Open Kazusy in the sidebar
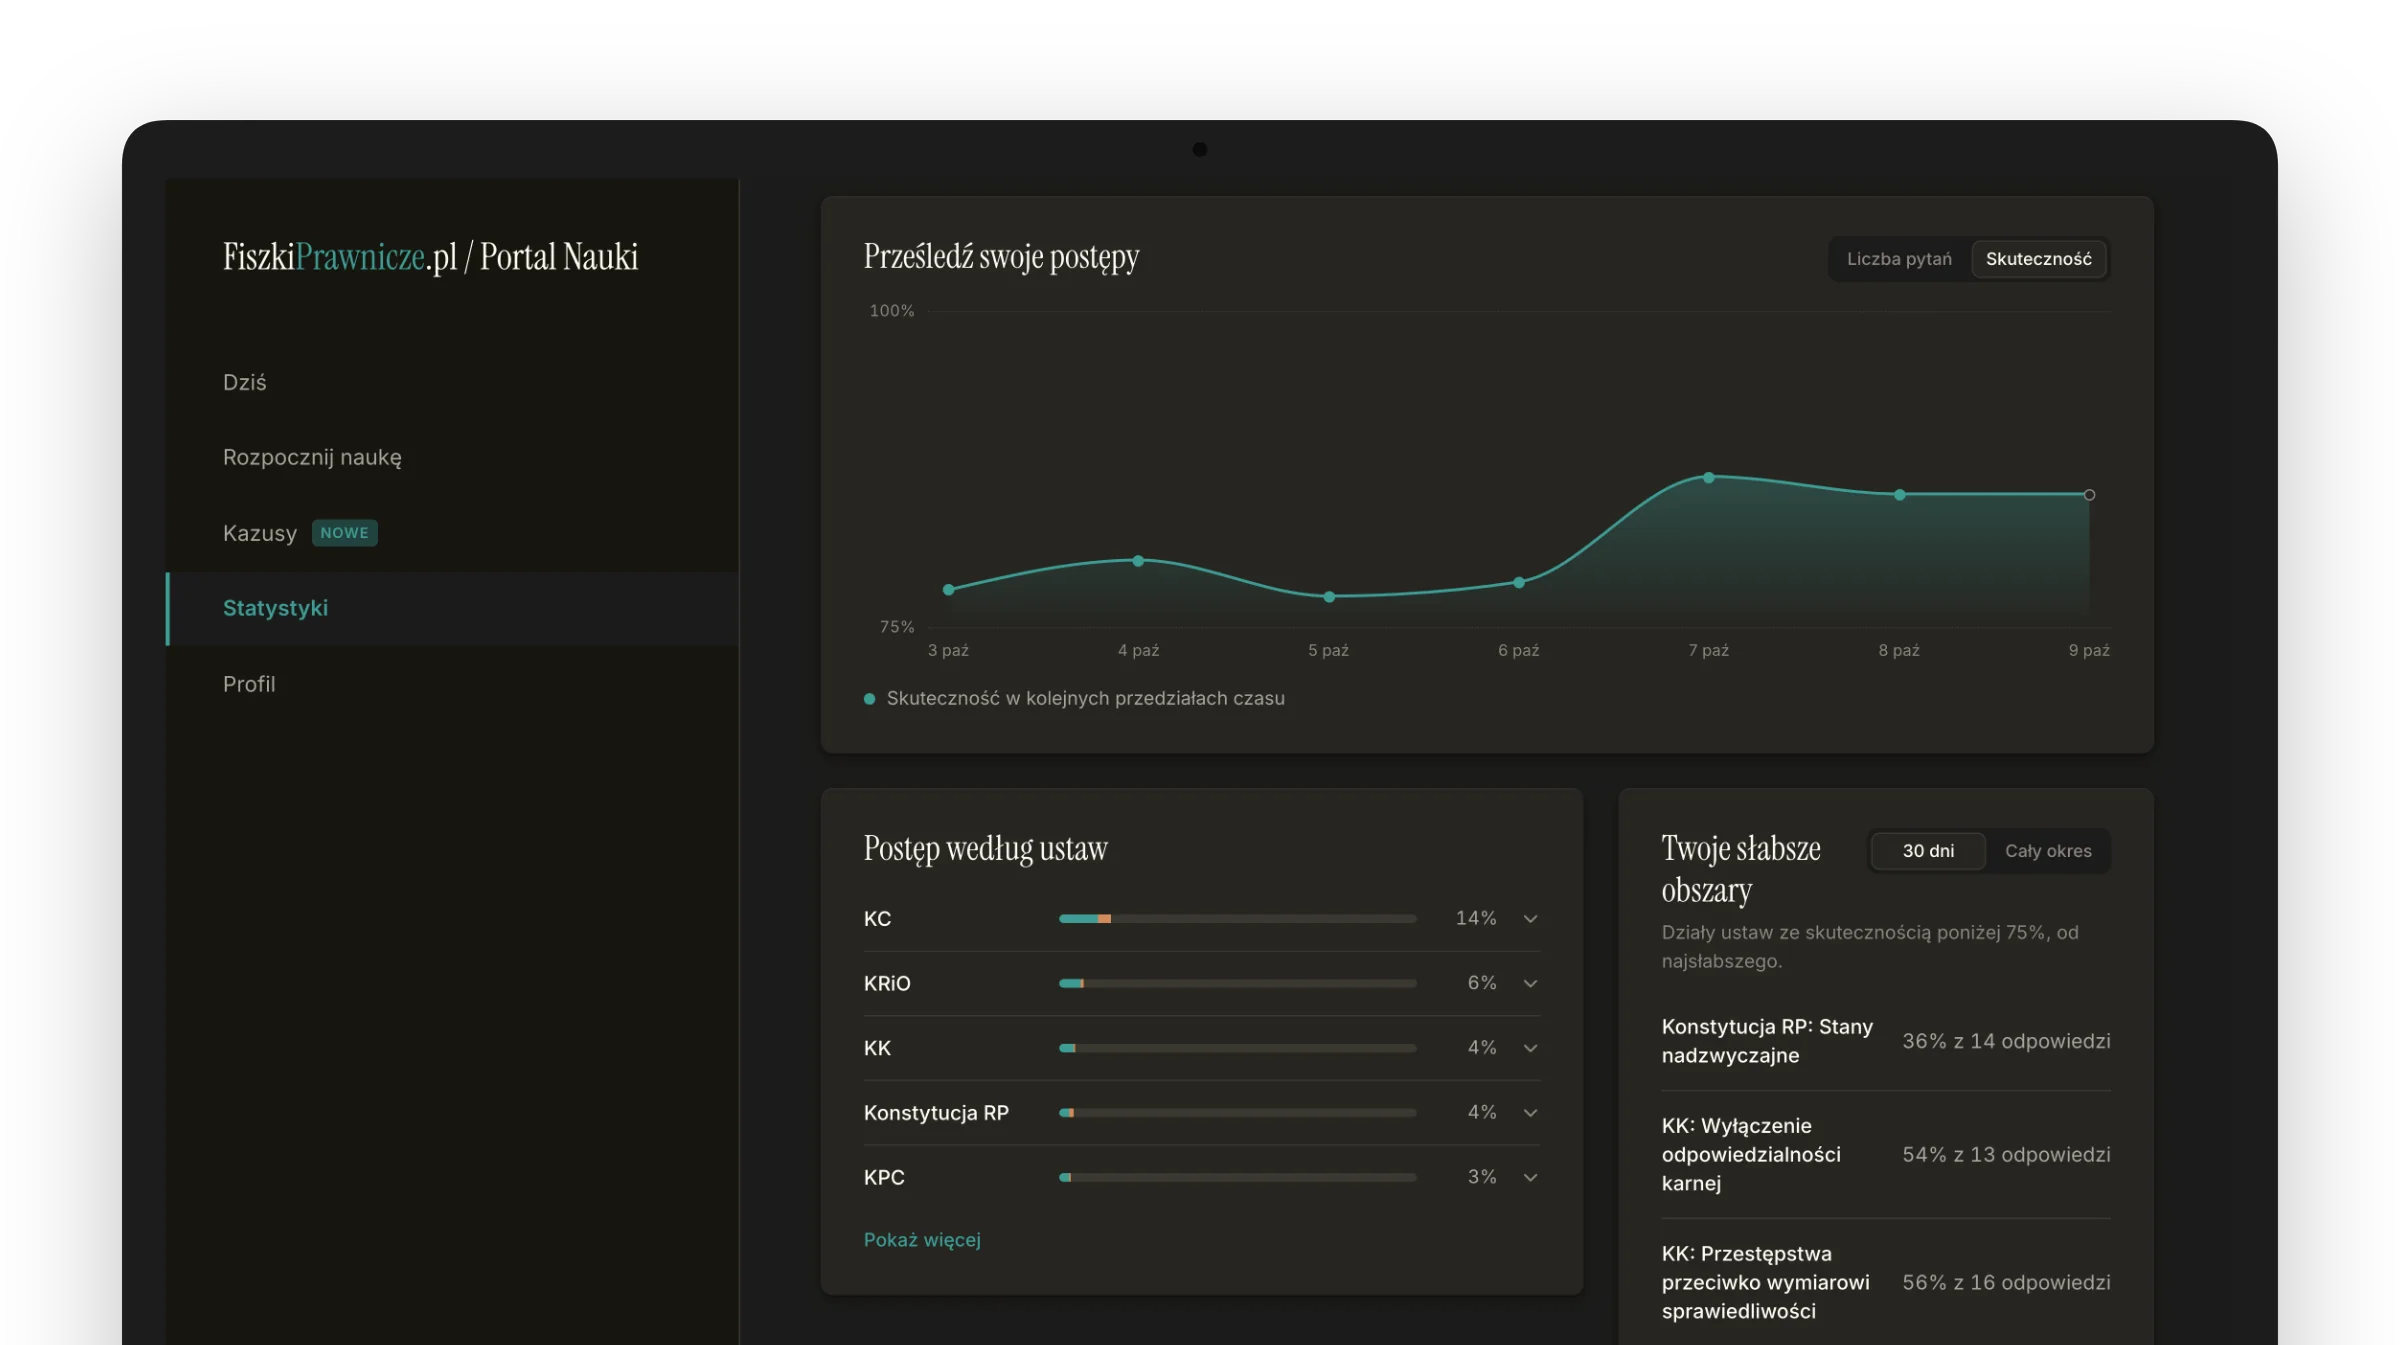Screen dimensions: 2400x1345 pyautogui.click(x=260, y=533)
